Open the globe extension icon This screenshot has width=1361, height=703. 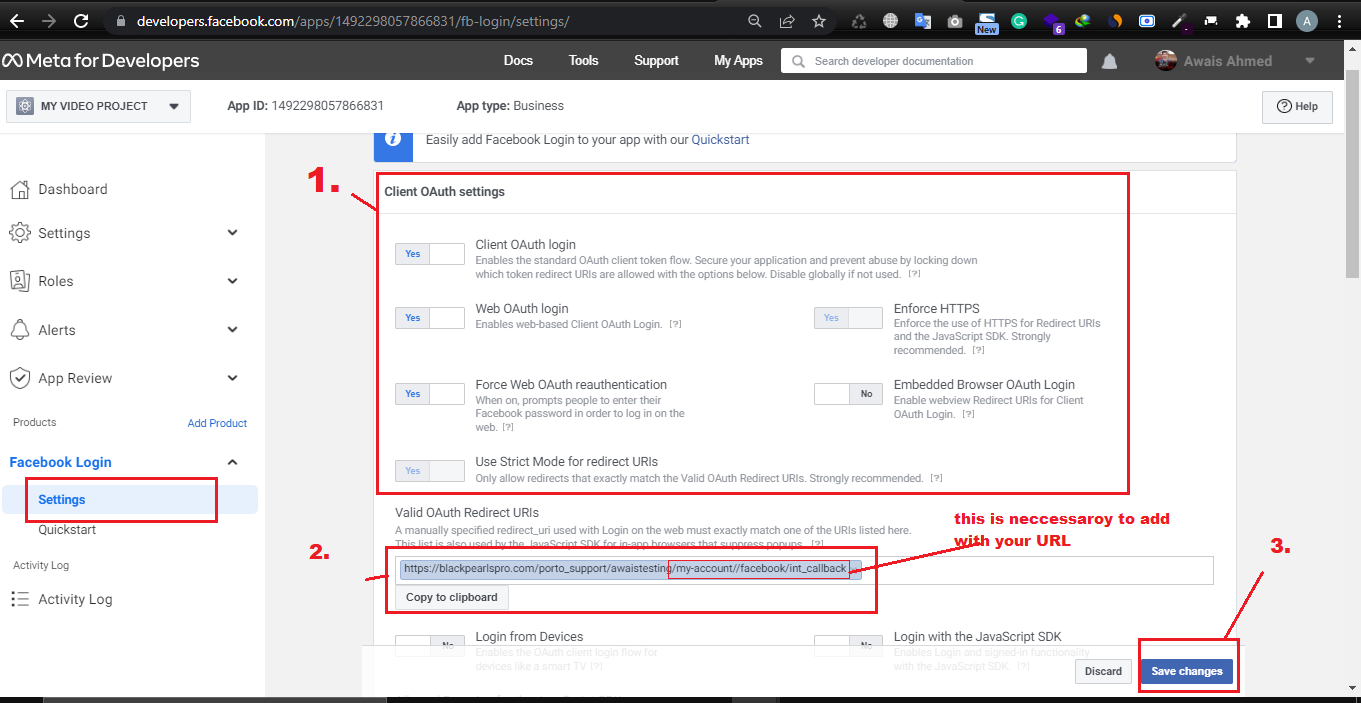coord(891,21)
